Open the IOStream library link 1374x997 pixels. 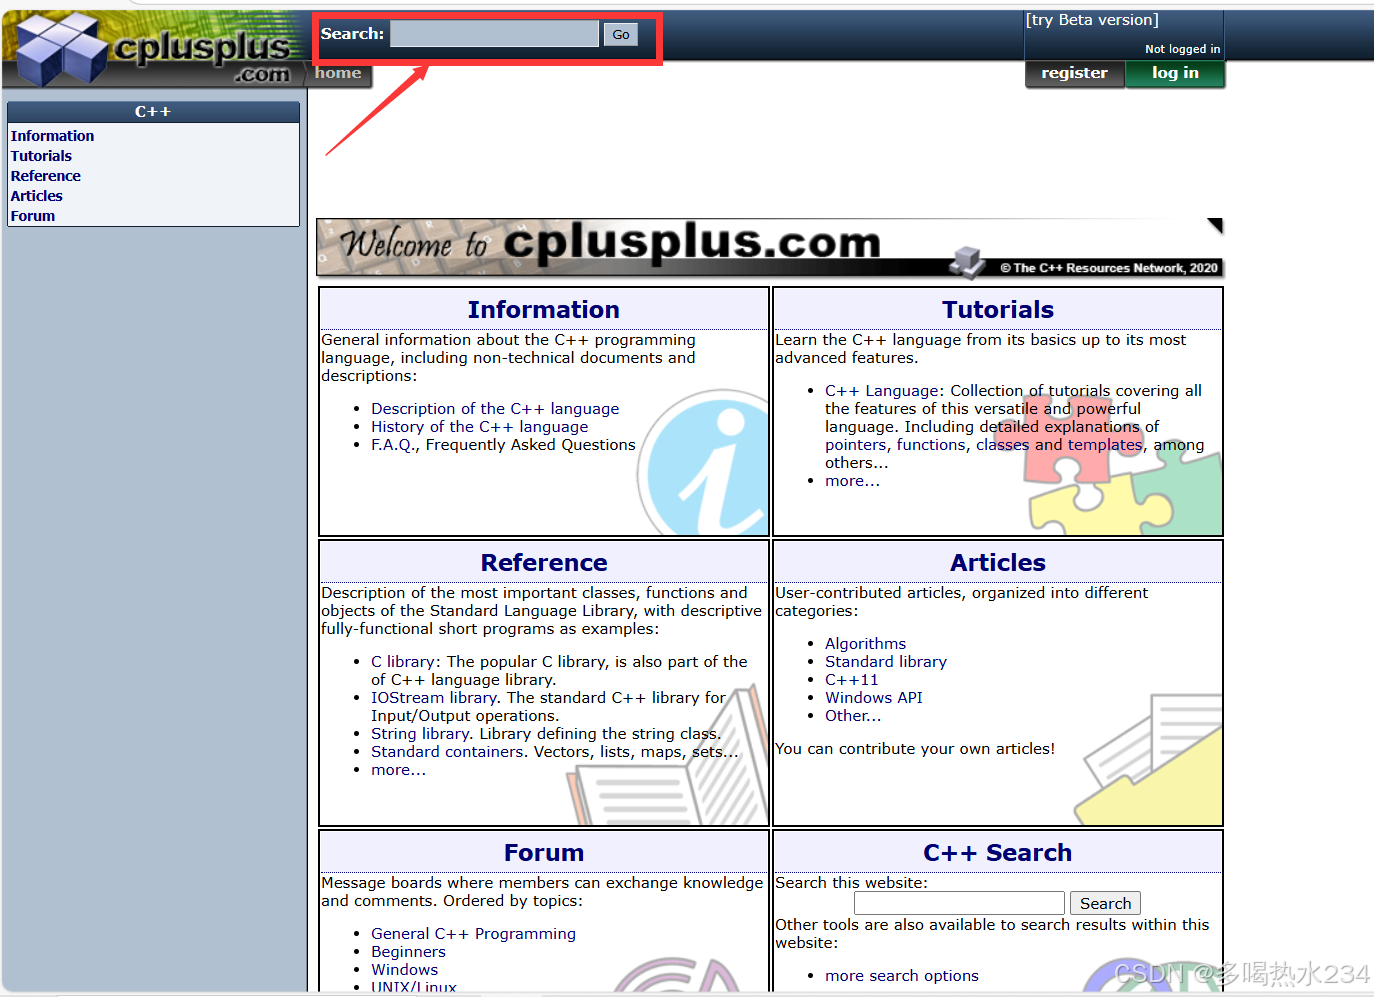click(x=434, y=698)
